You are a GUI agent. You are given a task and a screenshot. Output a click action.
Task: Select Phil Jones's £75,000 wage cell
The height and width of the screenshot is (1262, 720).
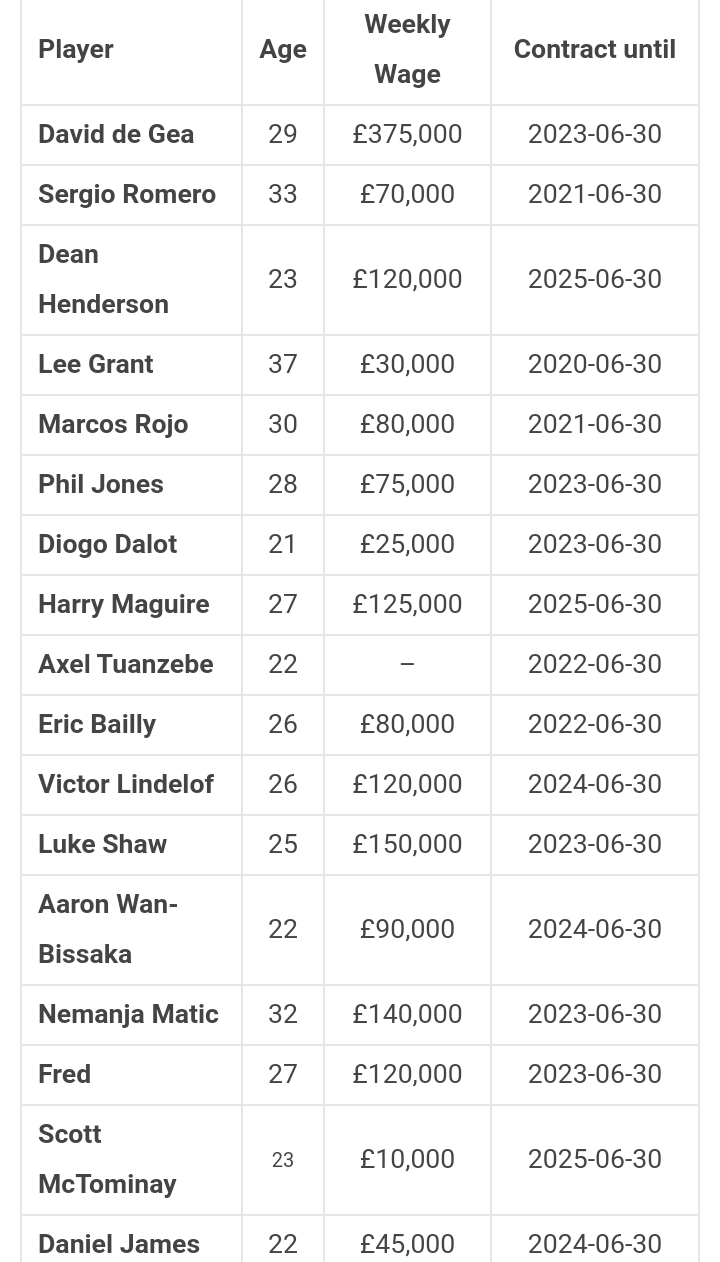click(407, 484)
